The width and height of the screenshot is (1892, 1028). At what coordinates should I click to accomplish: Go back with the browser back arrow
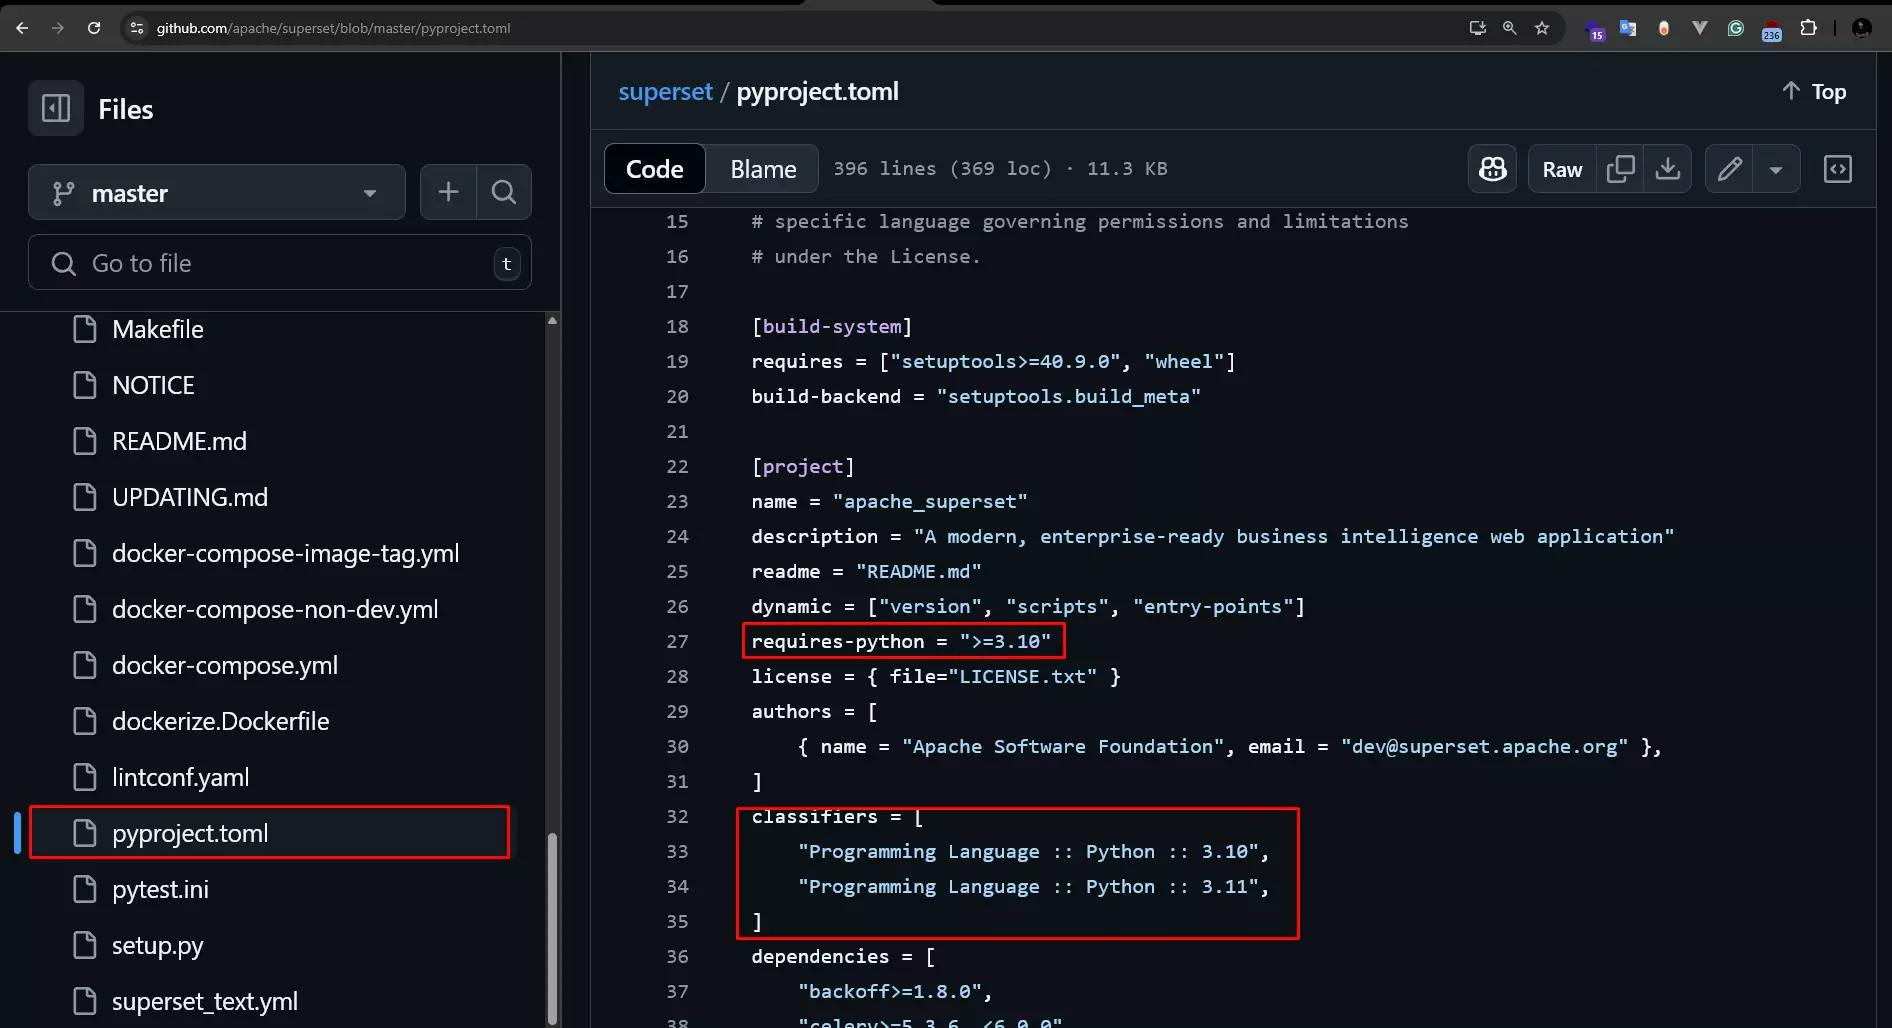[22, 28]
